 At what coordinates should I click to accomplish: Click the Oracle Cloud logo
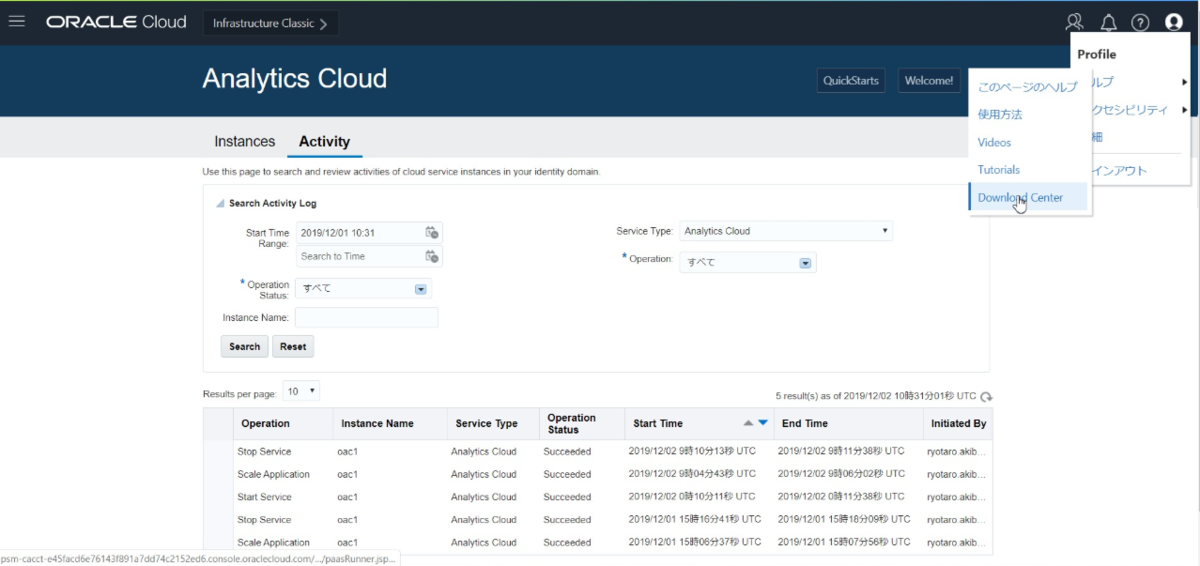pyautogui.click(x=116, y=22)
